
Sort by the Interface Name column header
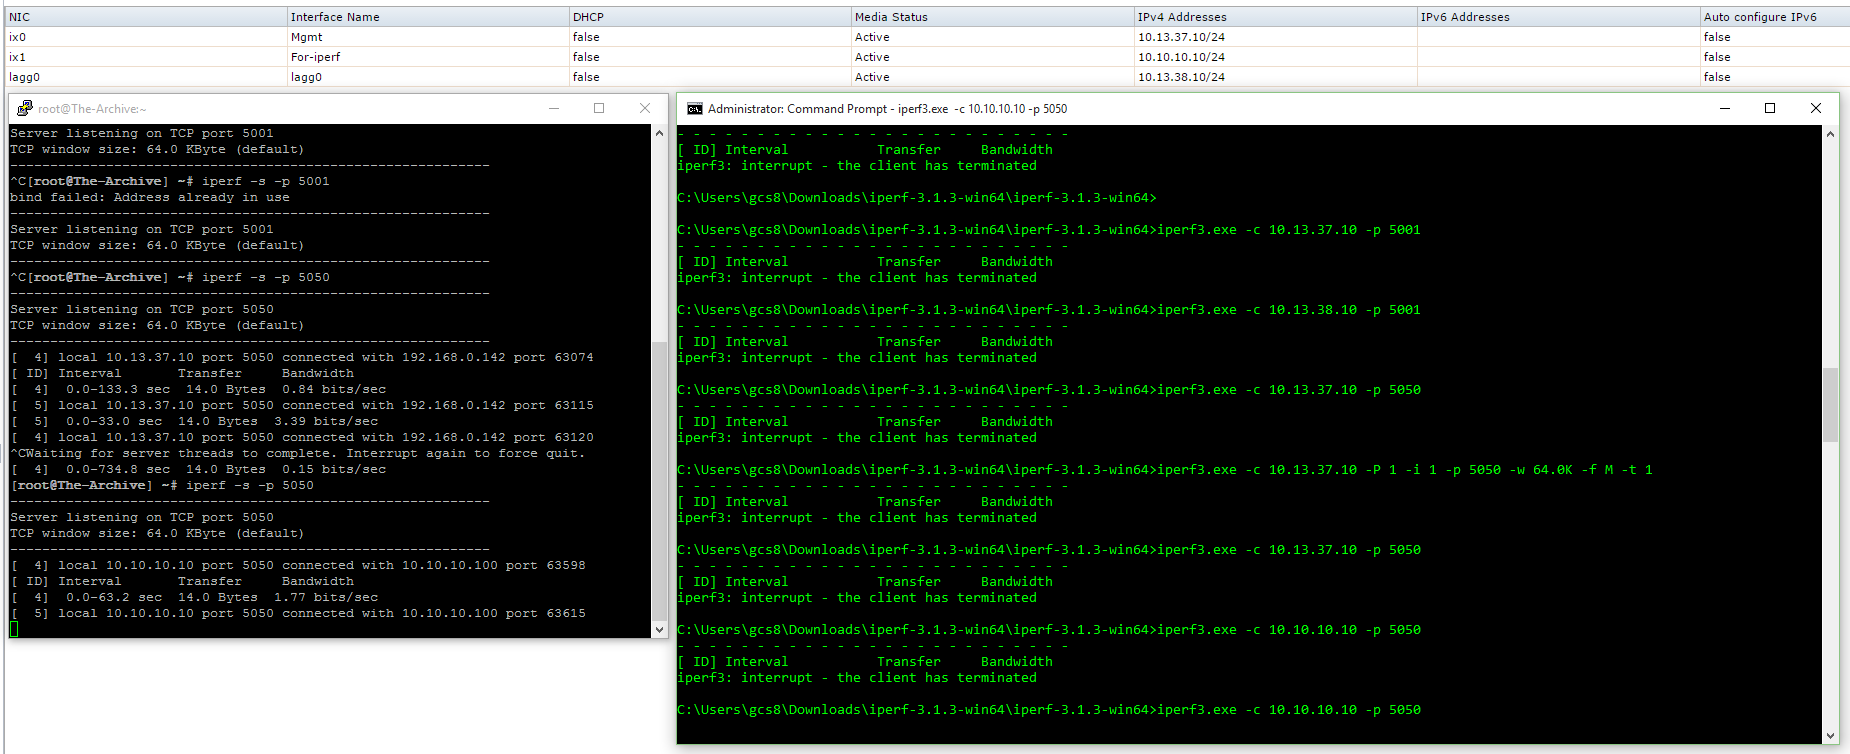point(428,17)
